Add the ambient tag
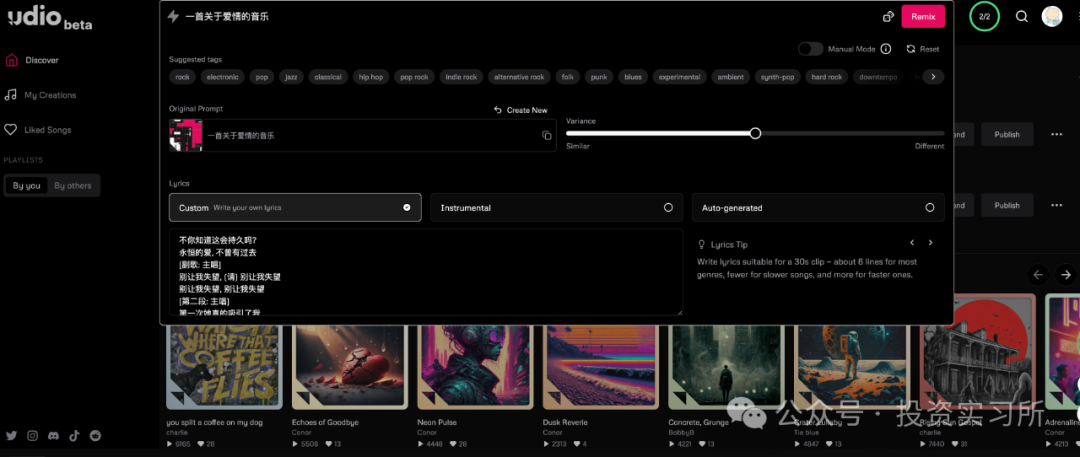Viewport: 1080px width, 457px height. [x=730, y=77]
